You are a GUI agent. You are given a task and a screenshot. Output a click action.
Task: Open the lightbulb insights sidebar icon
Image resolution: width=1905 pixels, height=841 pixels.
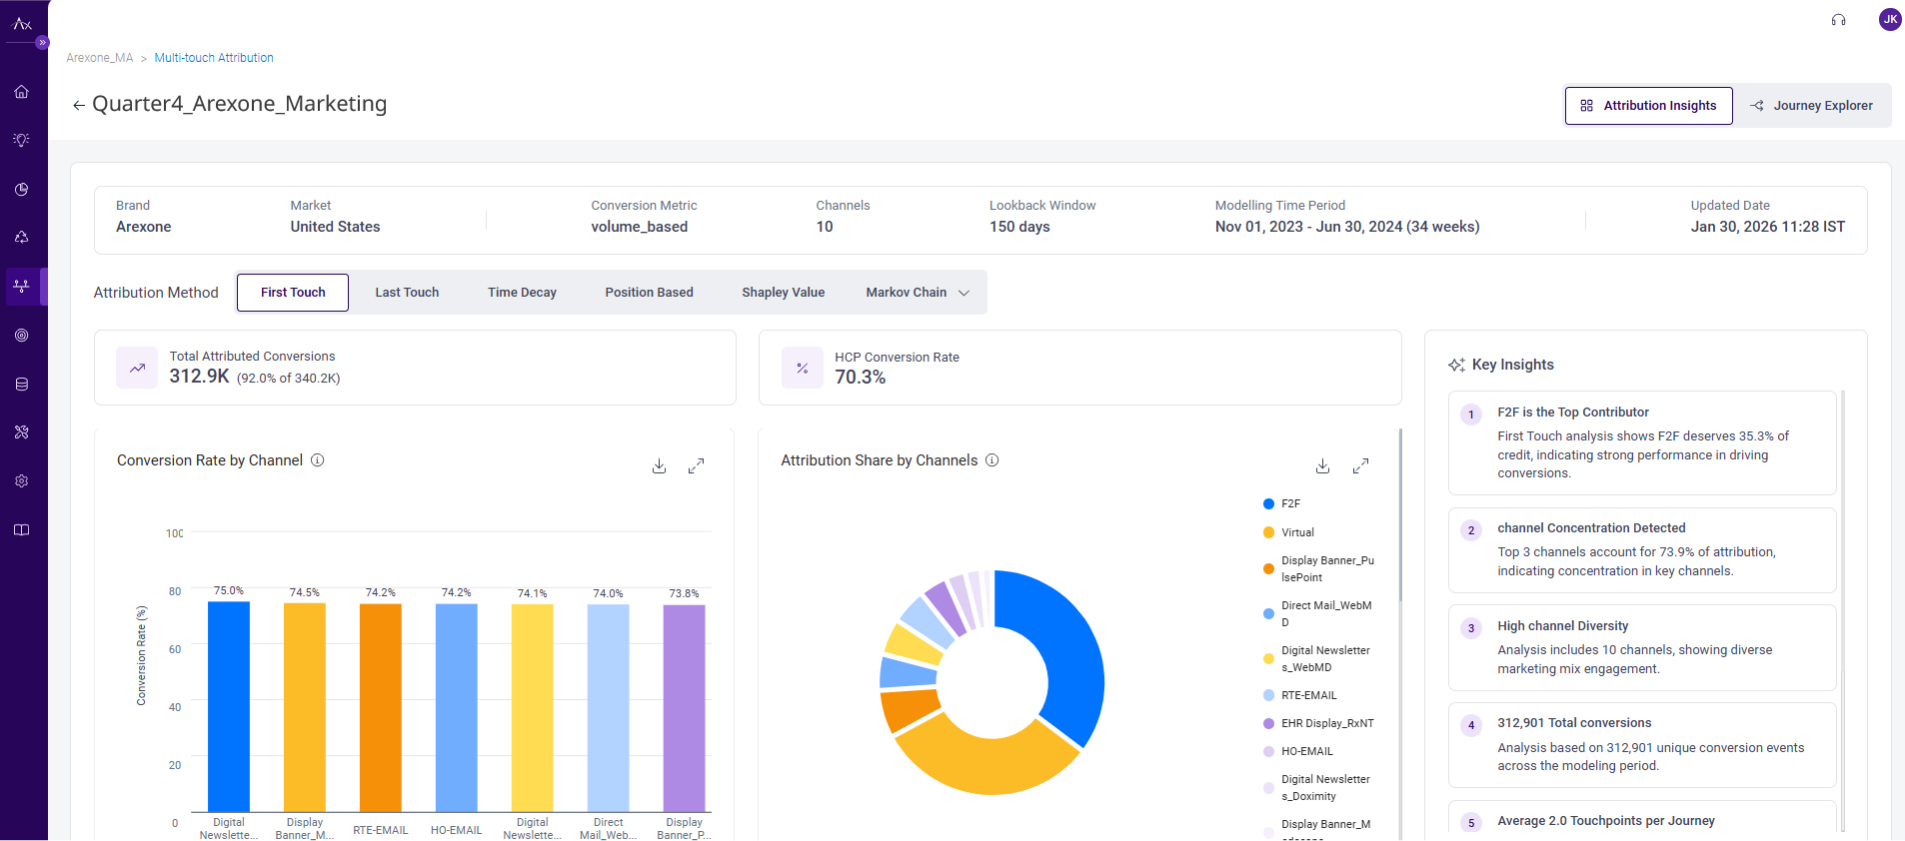pos(21,140)
